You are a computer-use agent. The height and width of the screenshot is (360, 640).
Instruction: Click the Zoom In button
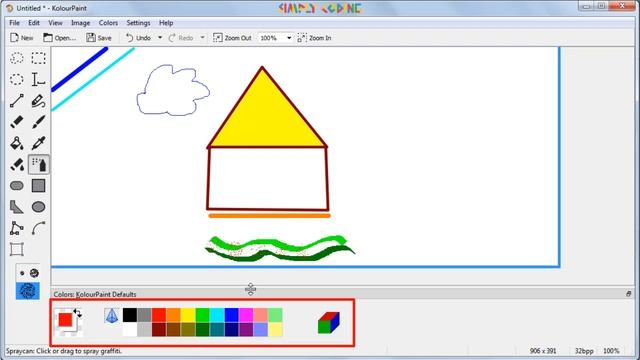[314, 38]
